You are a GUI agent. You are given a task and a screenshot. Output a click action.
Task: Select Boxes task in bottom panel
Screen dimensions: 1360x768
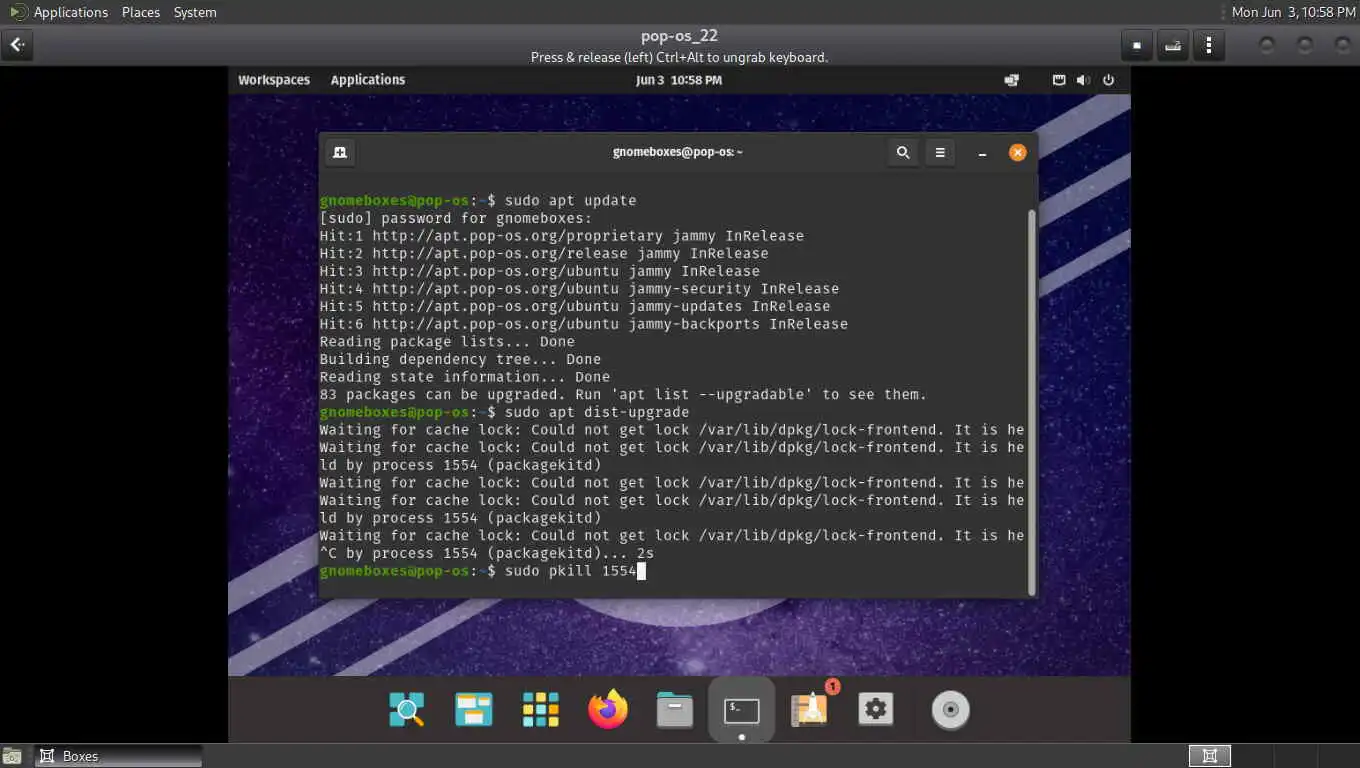pyautogui.click(x=119, y=756)
